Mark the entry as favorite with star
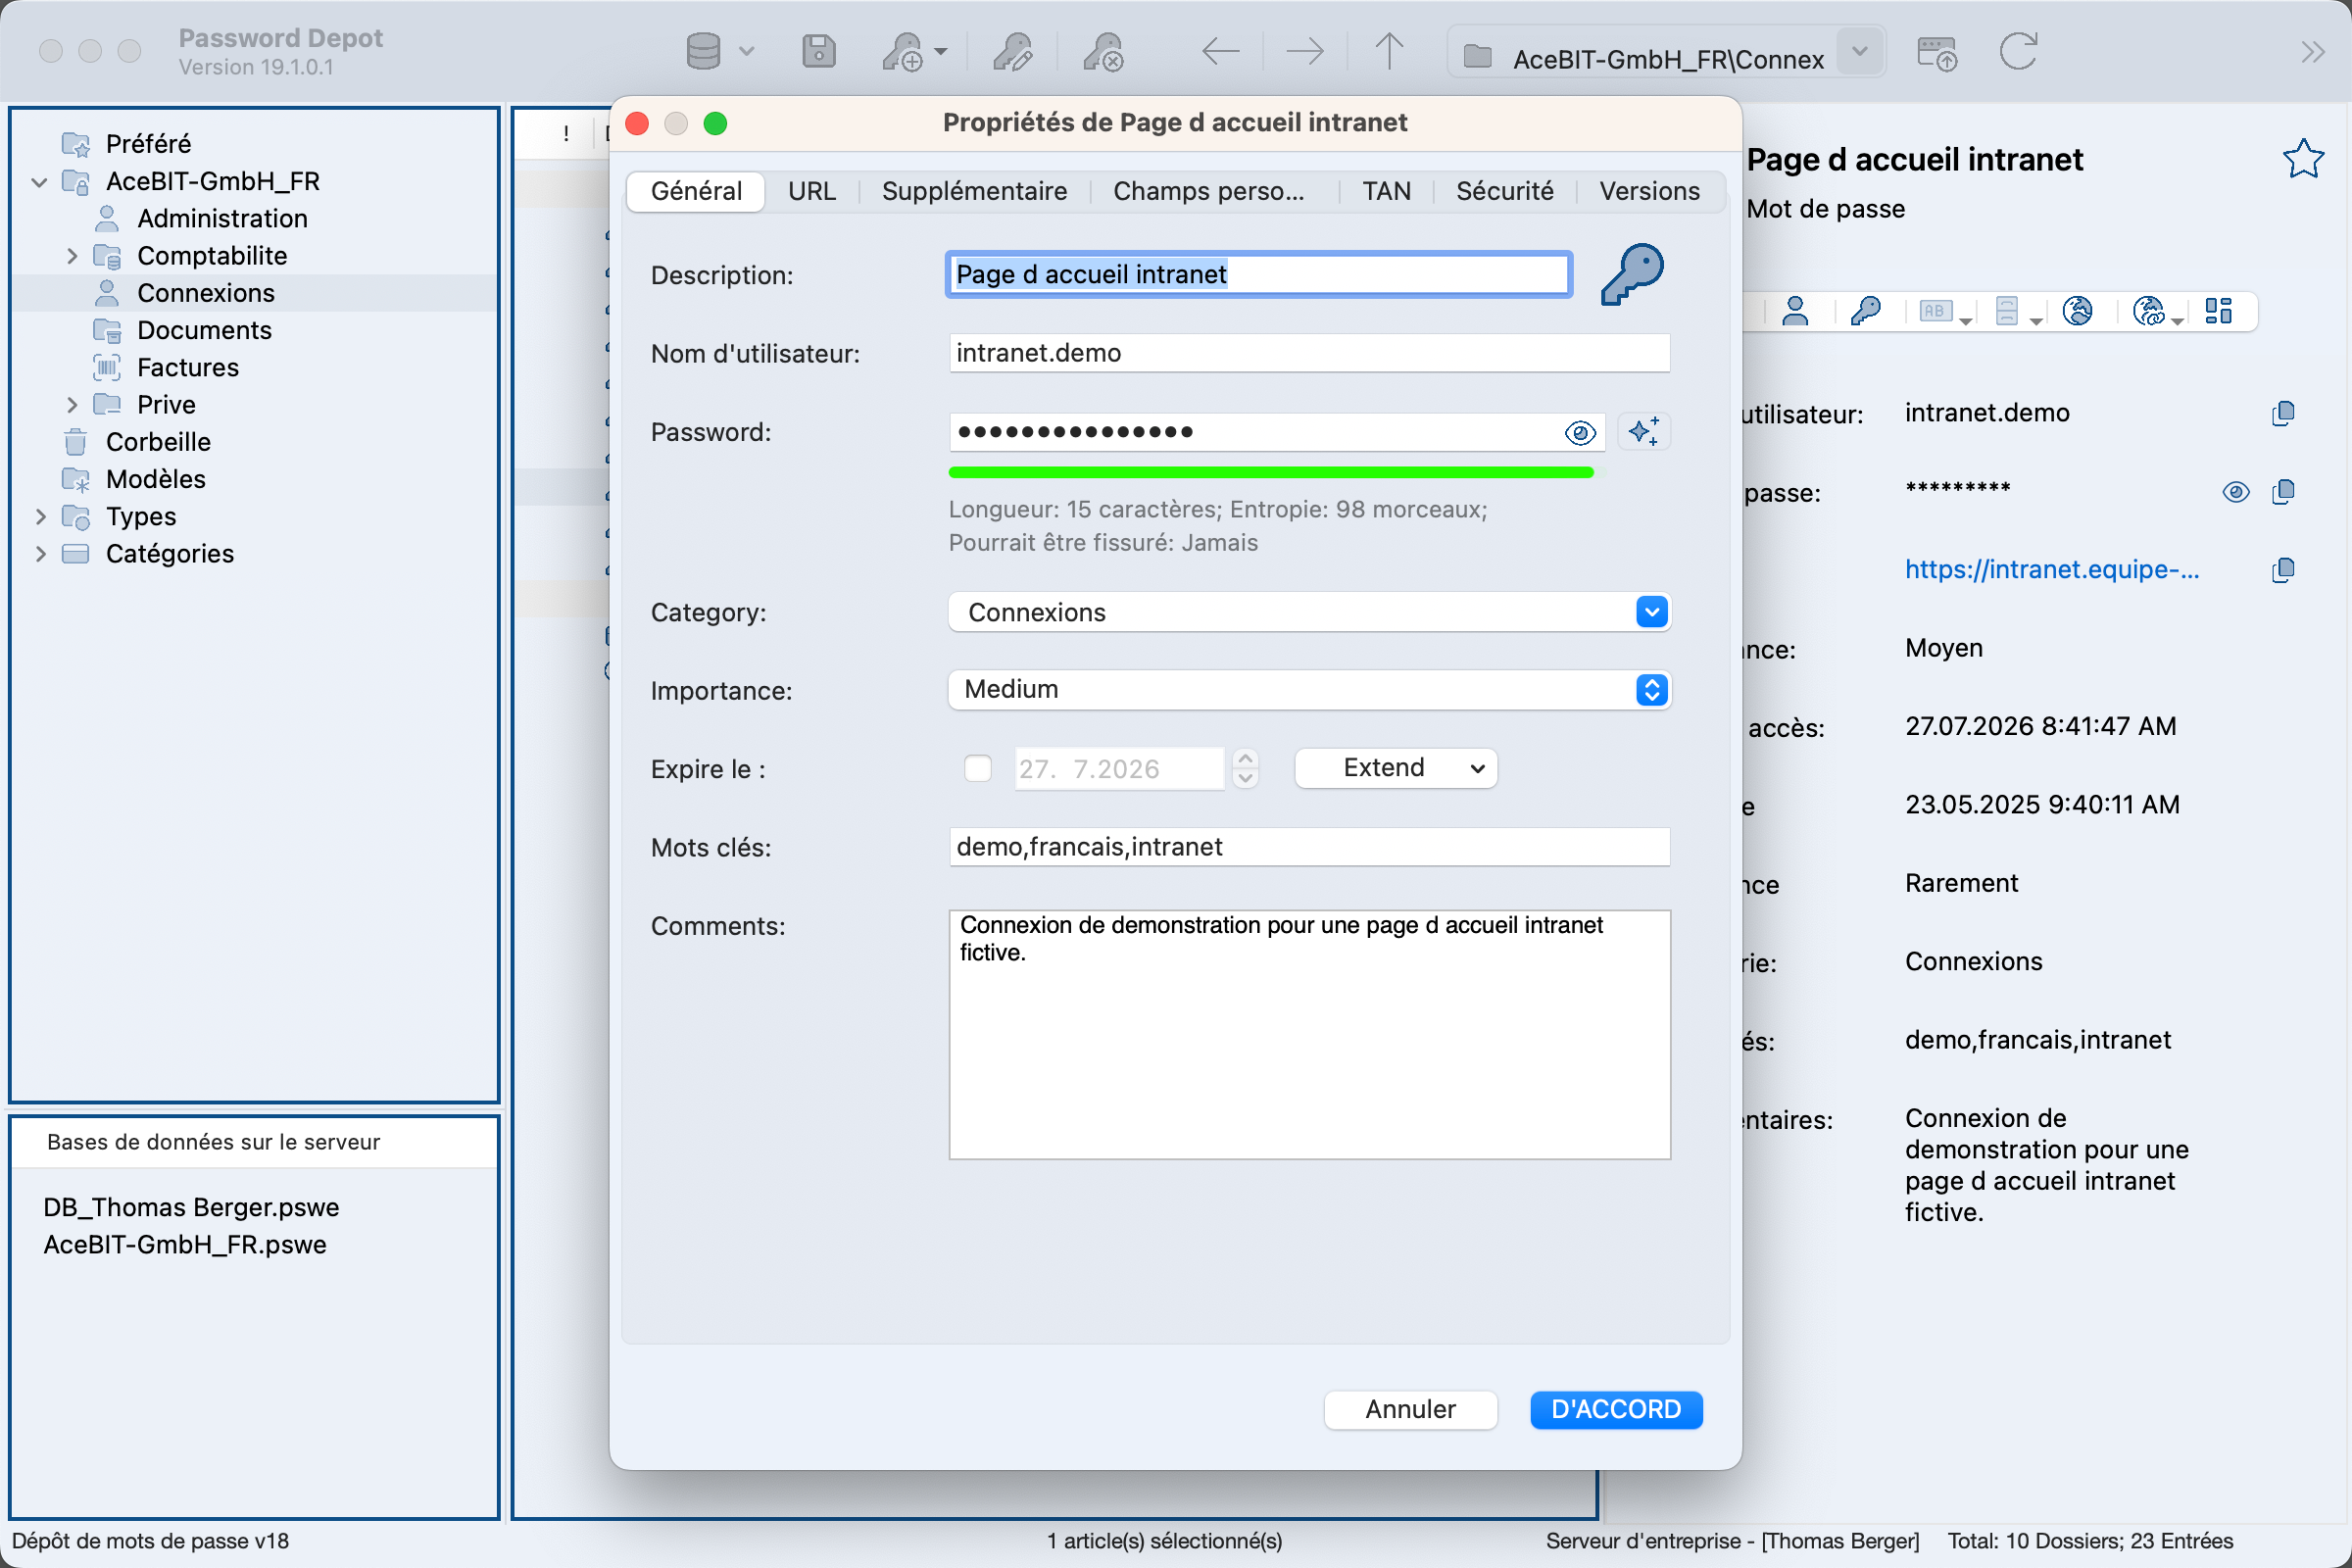The image size is (2352, 1568). pos(2303,158)
